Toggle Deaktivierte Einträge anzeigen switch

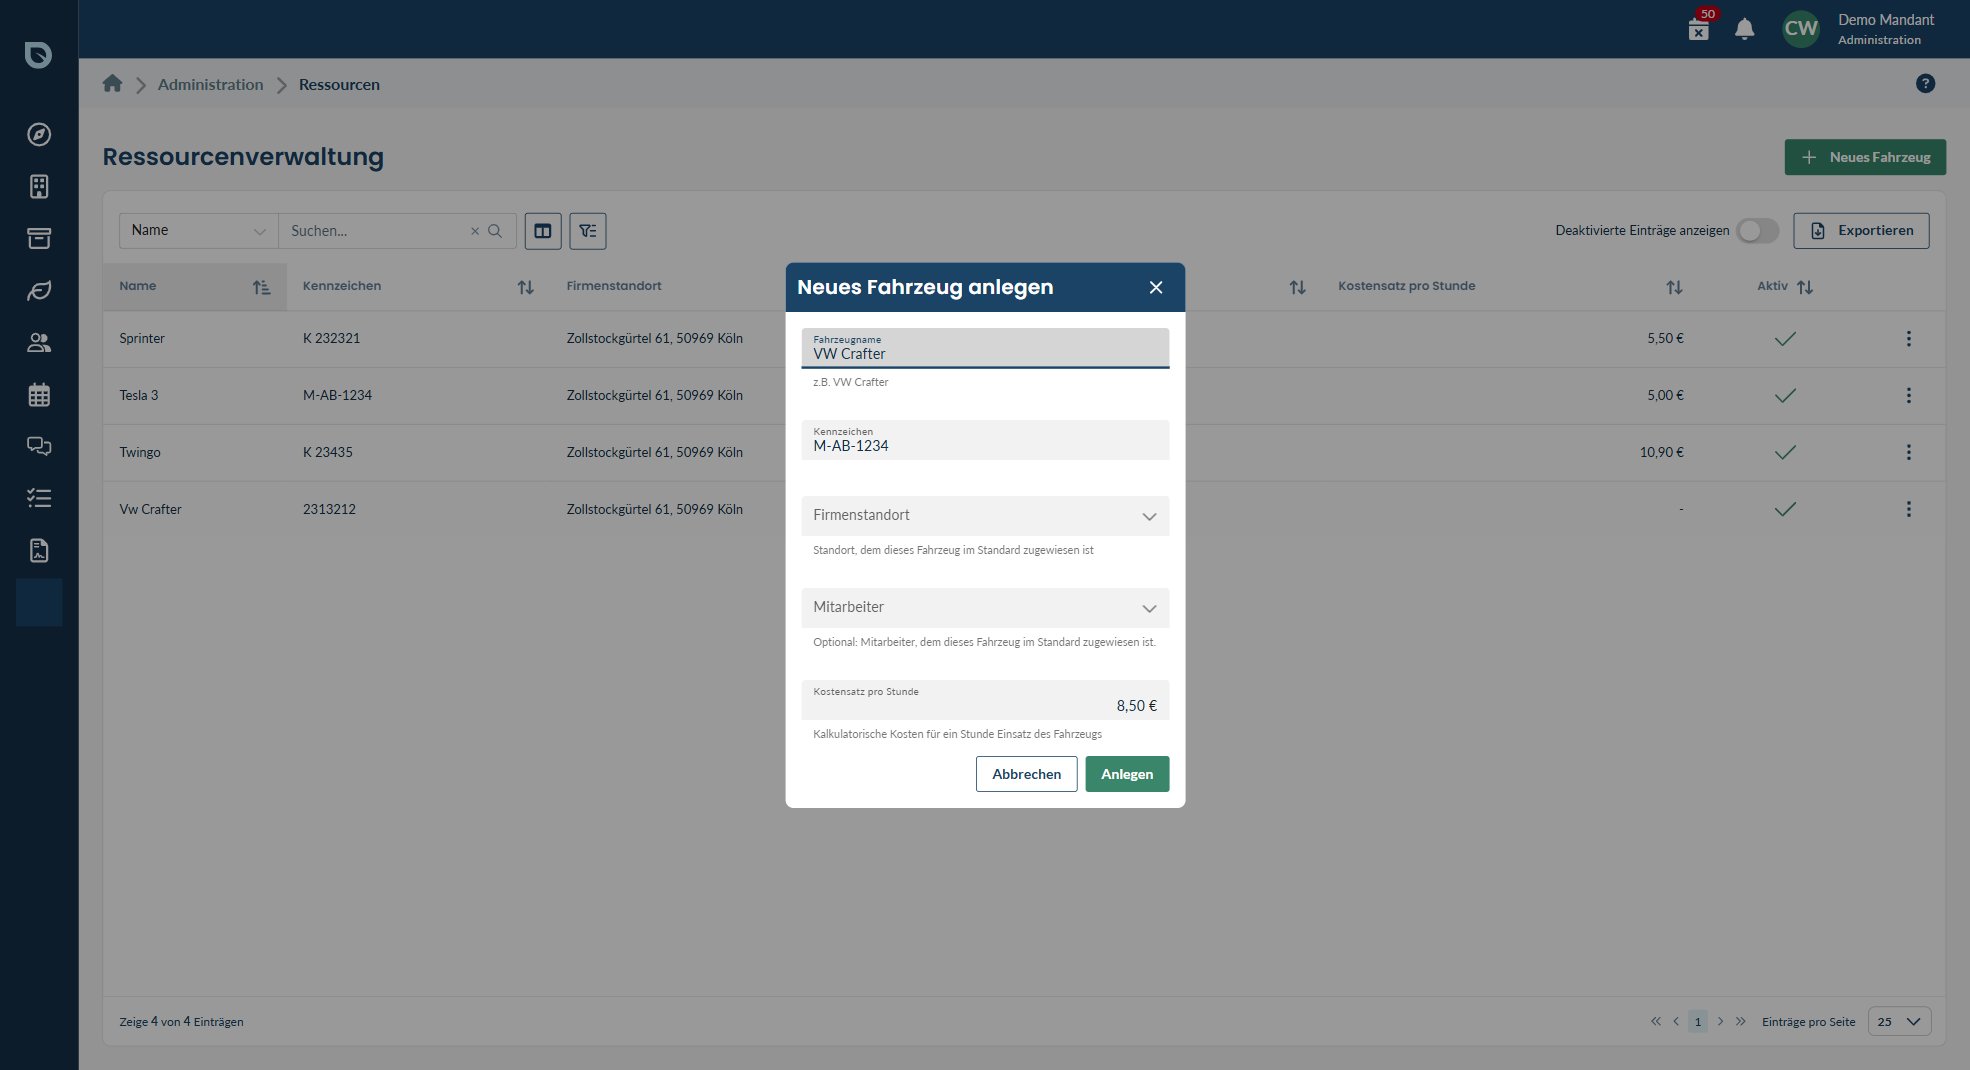(1757, 231)
